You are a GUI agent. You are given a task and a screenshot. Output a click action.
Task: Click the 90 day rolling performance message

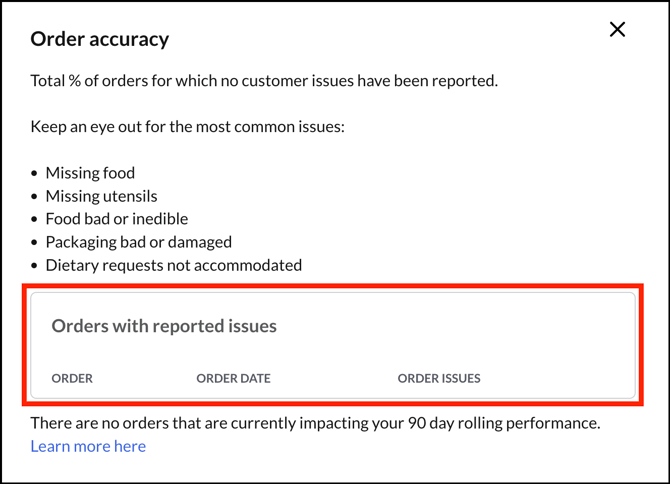click(315, 423)
